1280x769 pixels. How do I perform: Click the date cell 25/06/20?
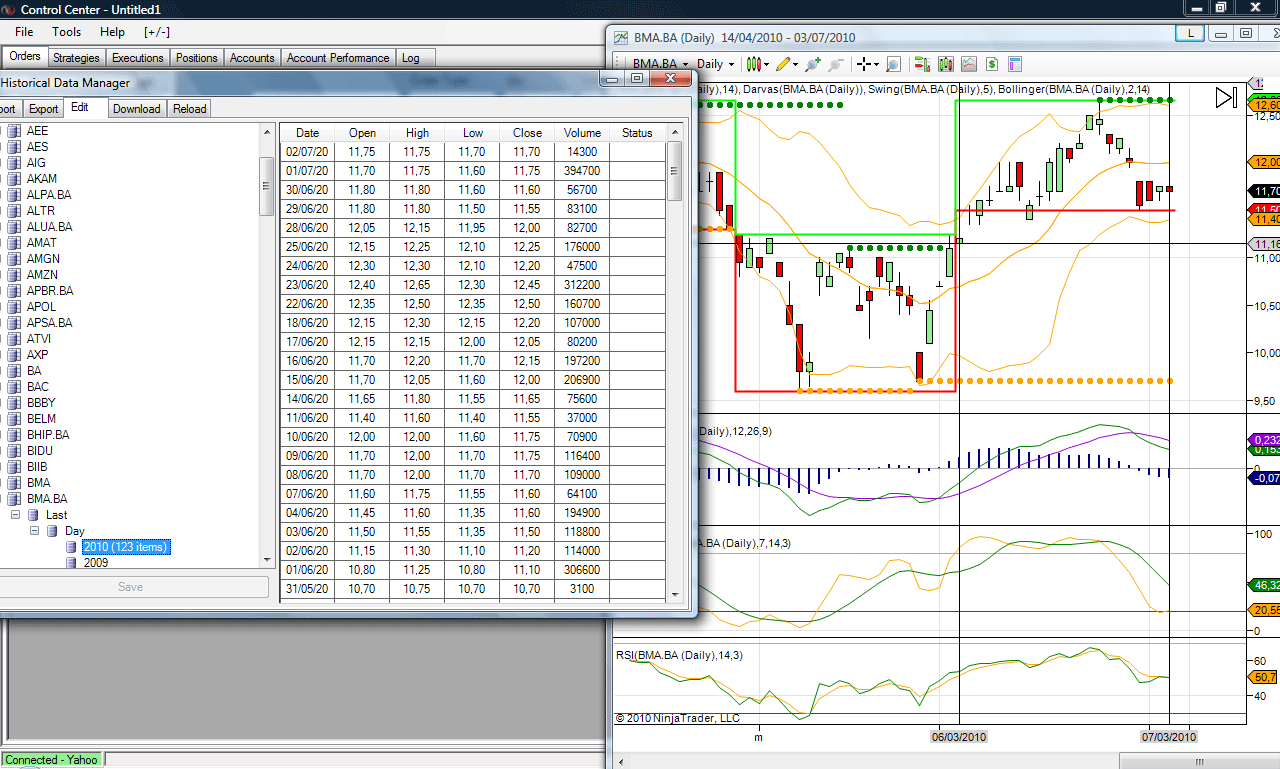(x=307, y=247)
